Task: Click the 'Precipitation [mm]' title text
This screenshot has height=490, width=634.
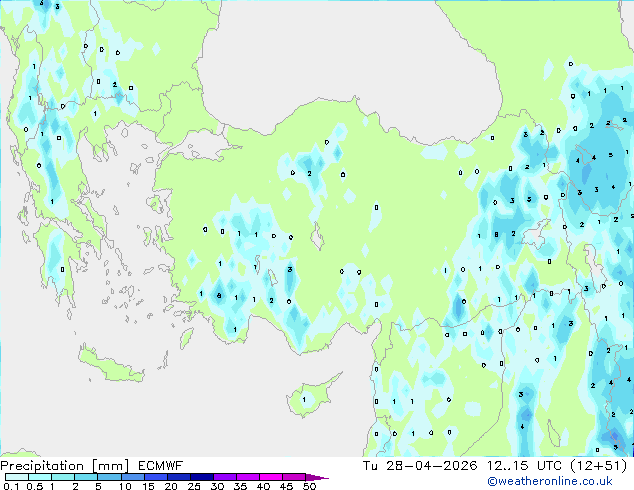Action: pyautogui.click(x=65, y=466)
